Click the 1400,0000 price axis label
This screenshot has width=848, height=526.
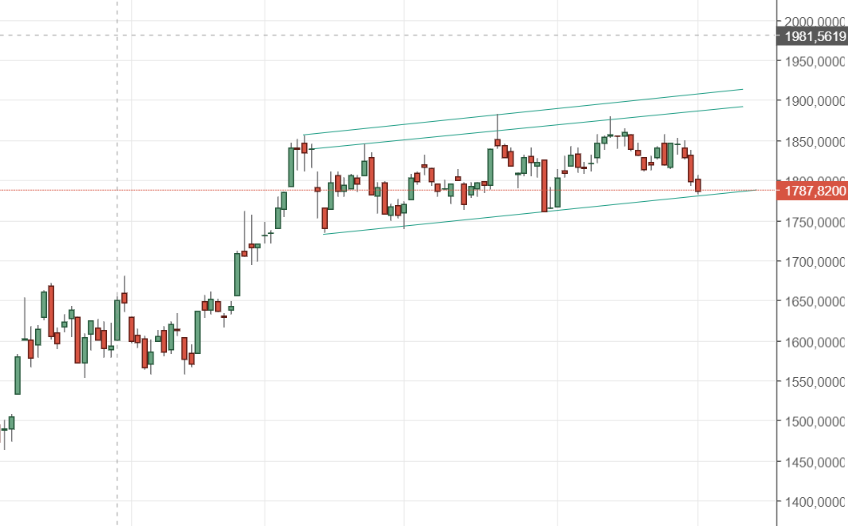point(815,502)
